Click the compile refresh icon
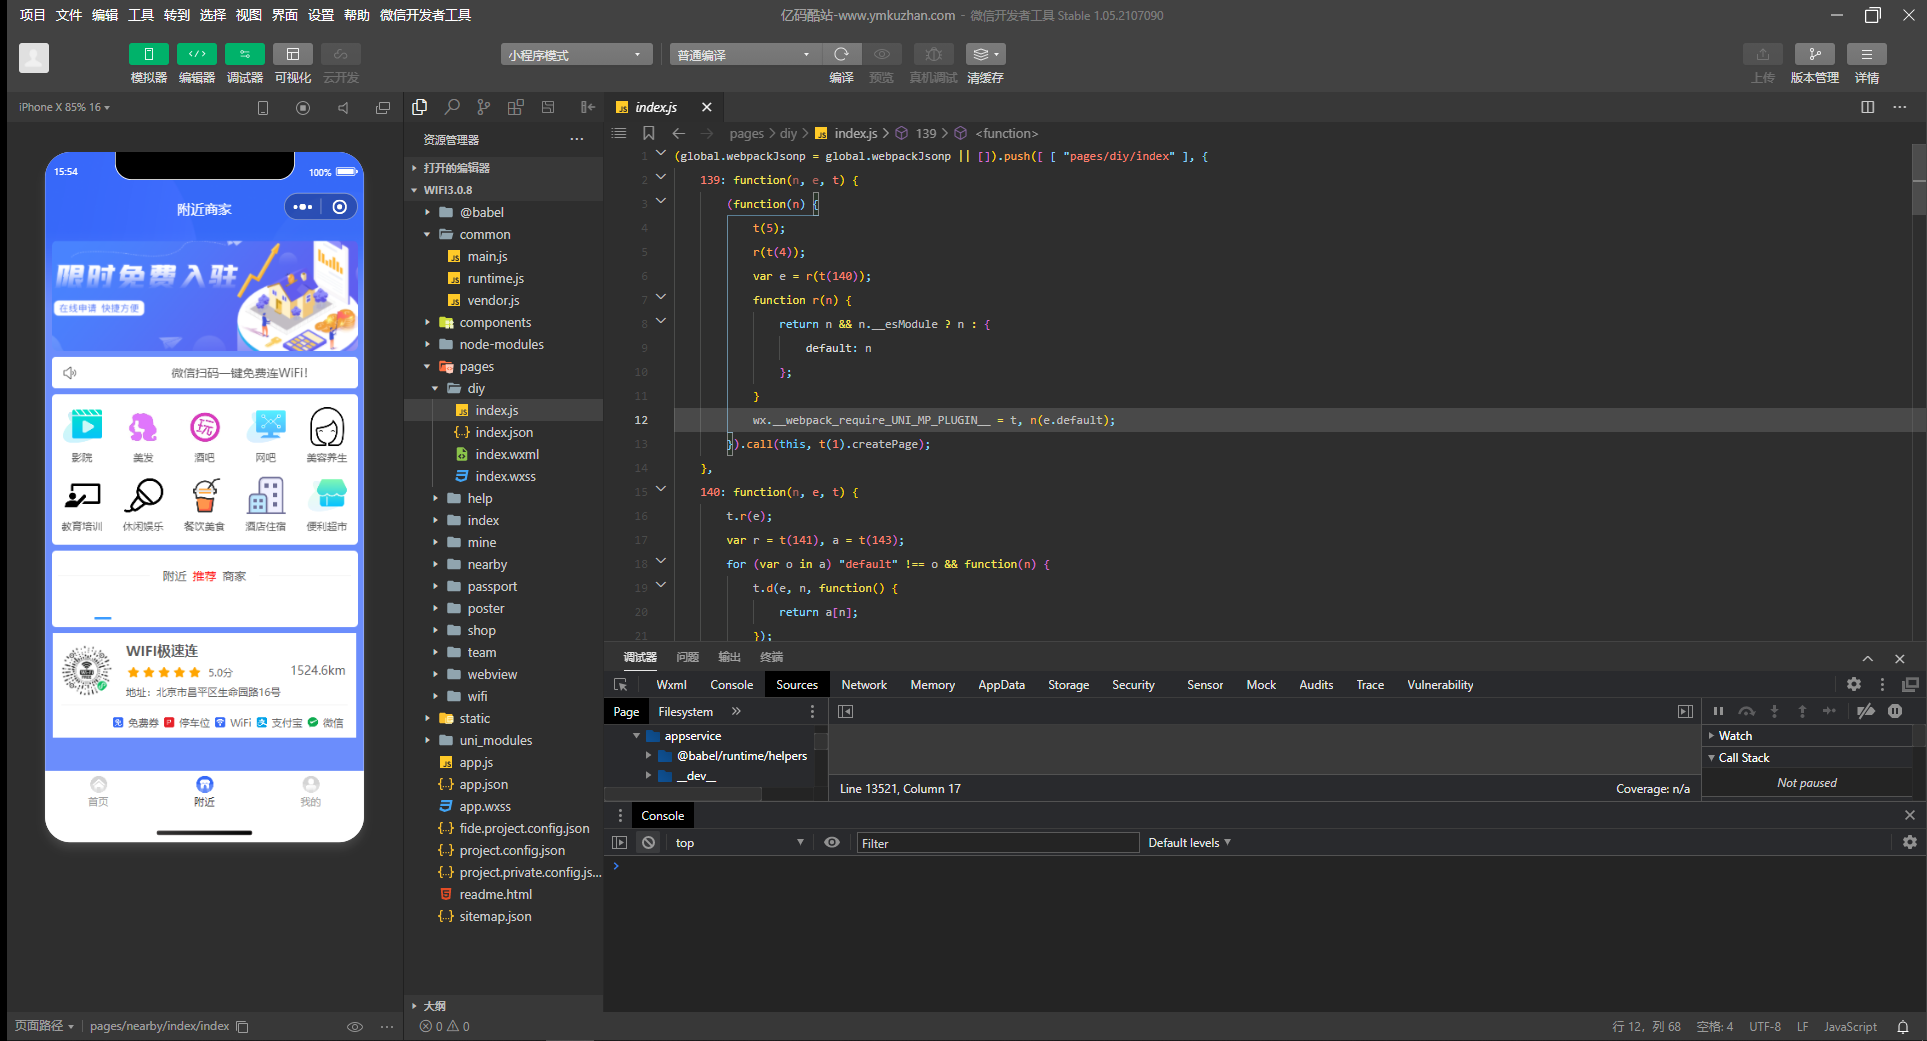1927x1041 pixels. click(x=842, y=54)
